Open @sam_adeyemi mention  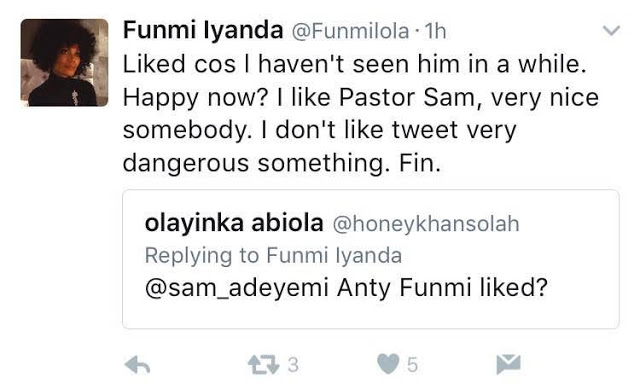pyautogui.click(x=237, y=288)
